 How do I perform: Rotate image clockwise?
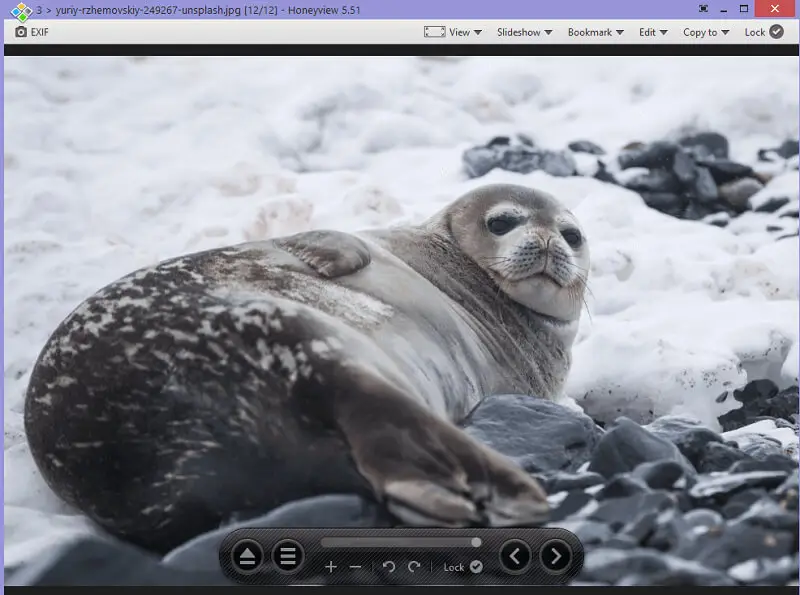coord(414,567)
